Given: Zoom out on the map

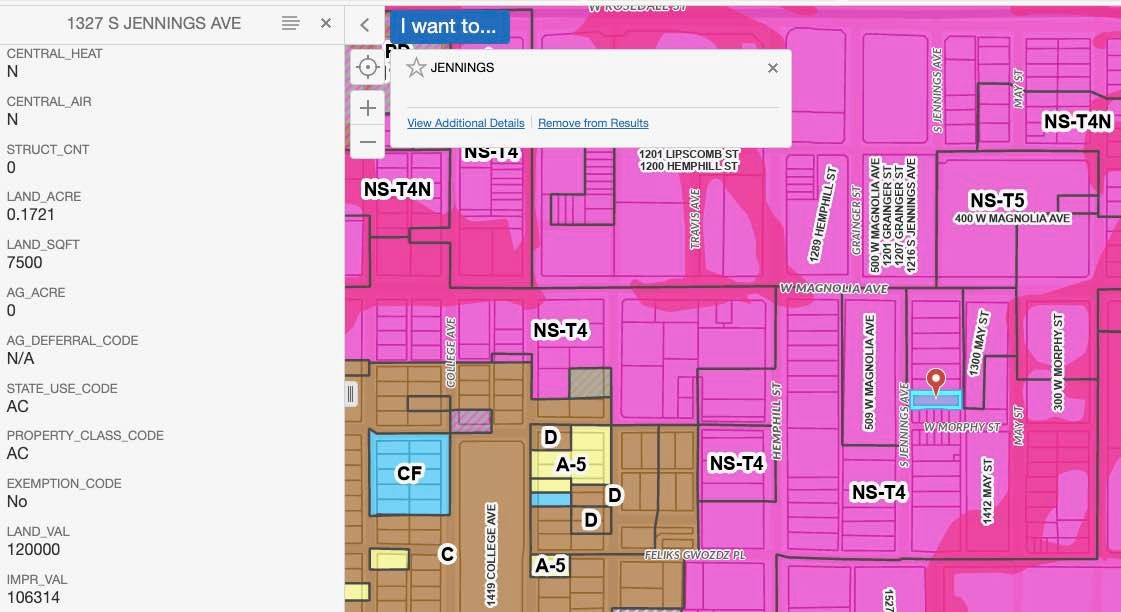Looking at the screenshot, I should [x=368, y=142].
